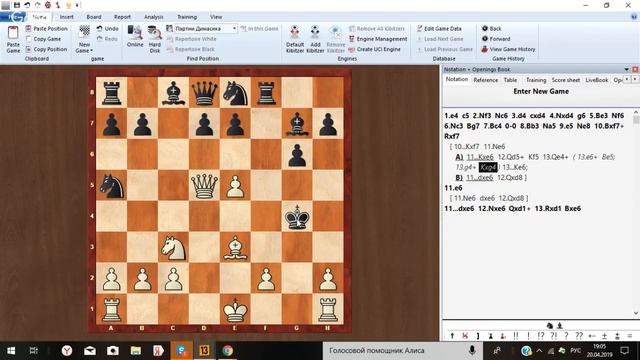Image resolution: width=640 pixels, height=360 pixels.
Task: Open the Insert ribbon tab
Action: point(67,17)
